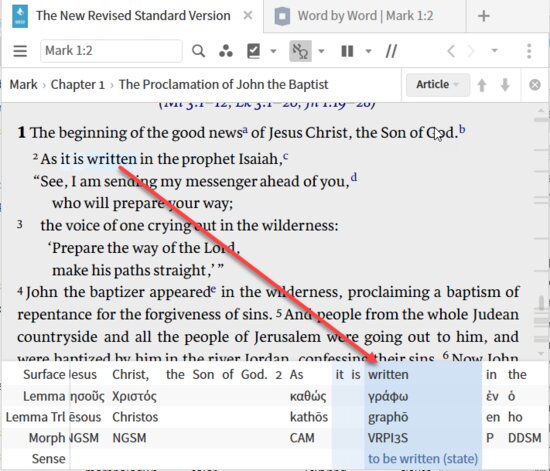Add a new tab with plus icon
The height and width of the screenshot is (471, 550).
click(484, 16)
